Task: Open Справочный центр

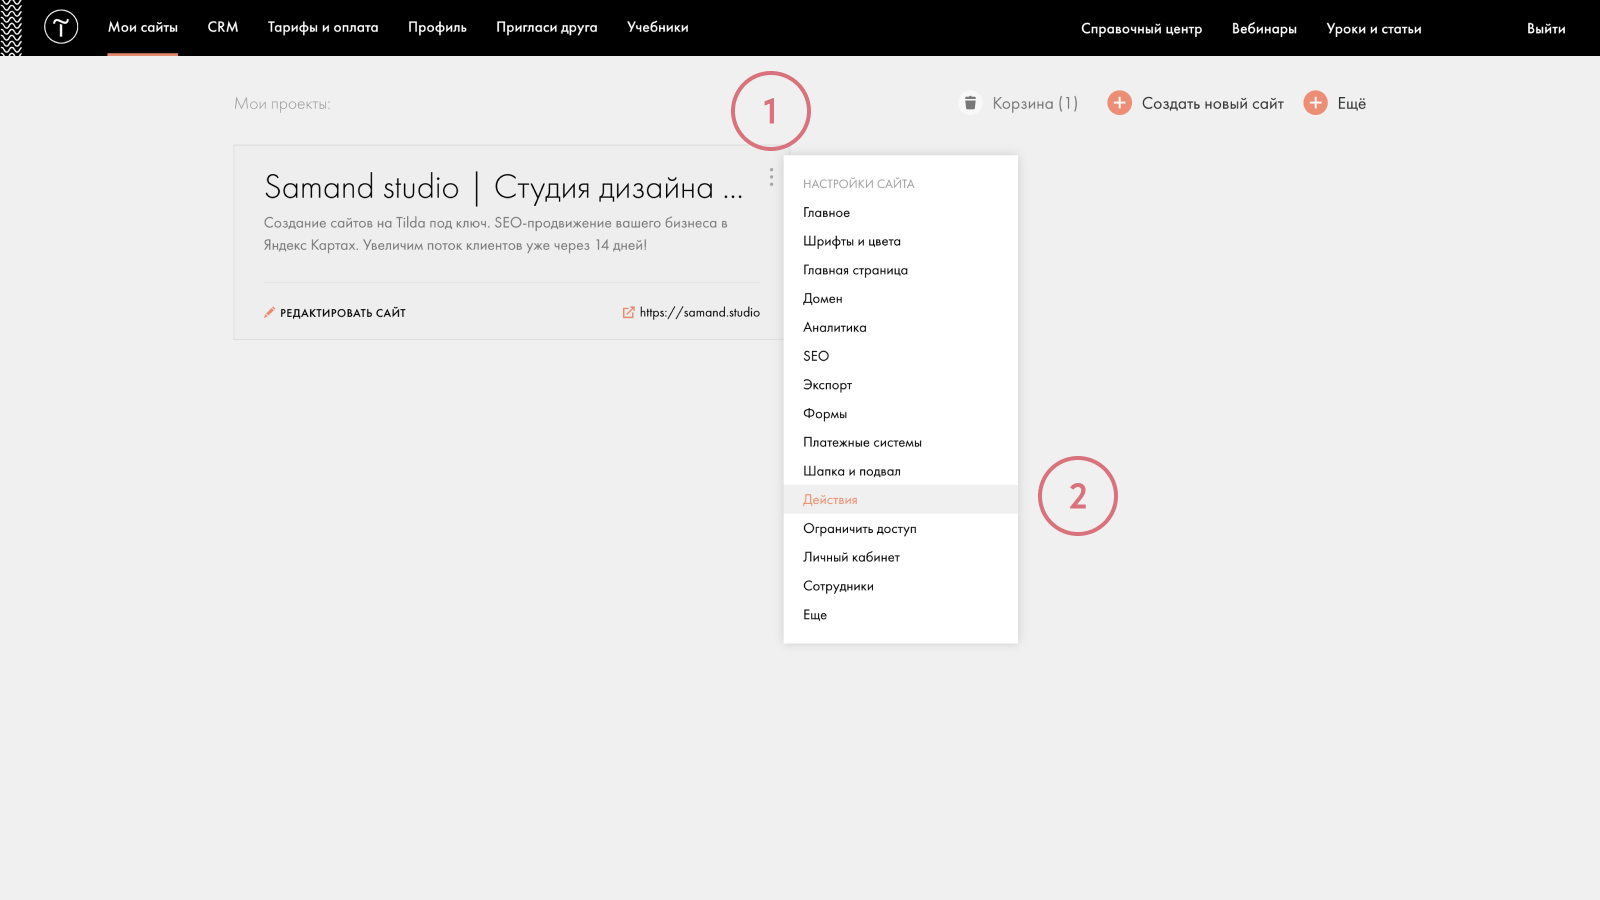Action: pyautogui.click(x=1141, y=28)
